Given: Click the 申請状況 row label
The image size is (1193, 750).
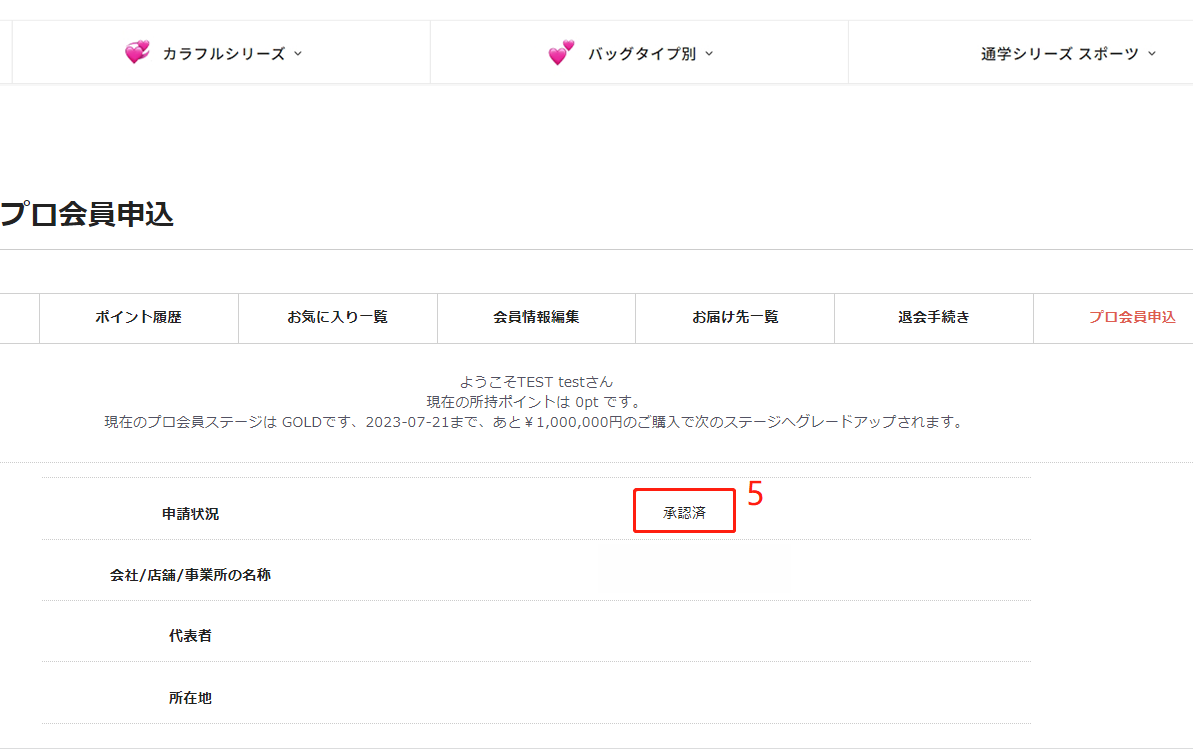Looking at the screenshot, I should pyautogui.click(x=190, y=514).
